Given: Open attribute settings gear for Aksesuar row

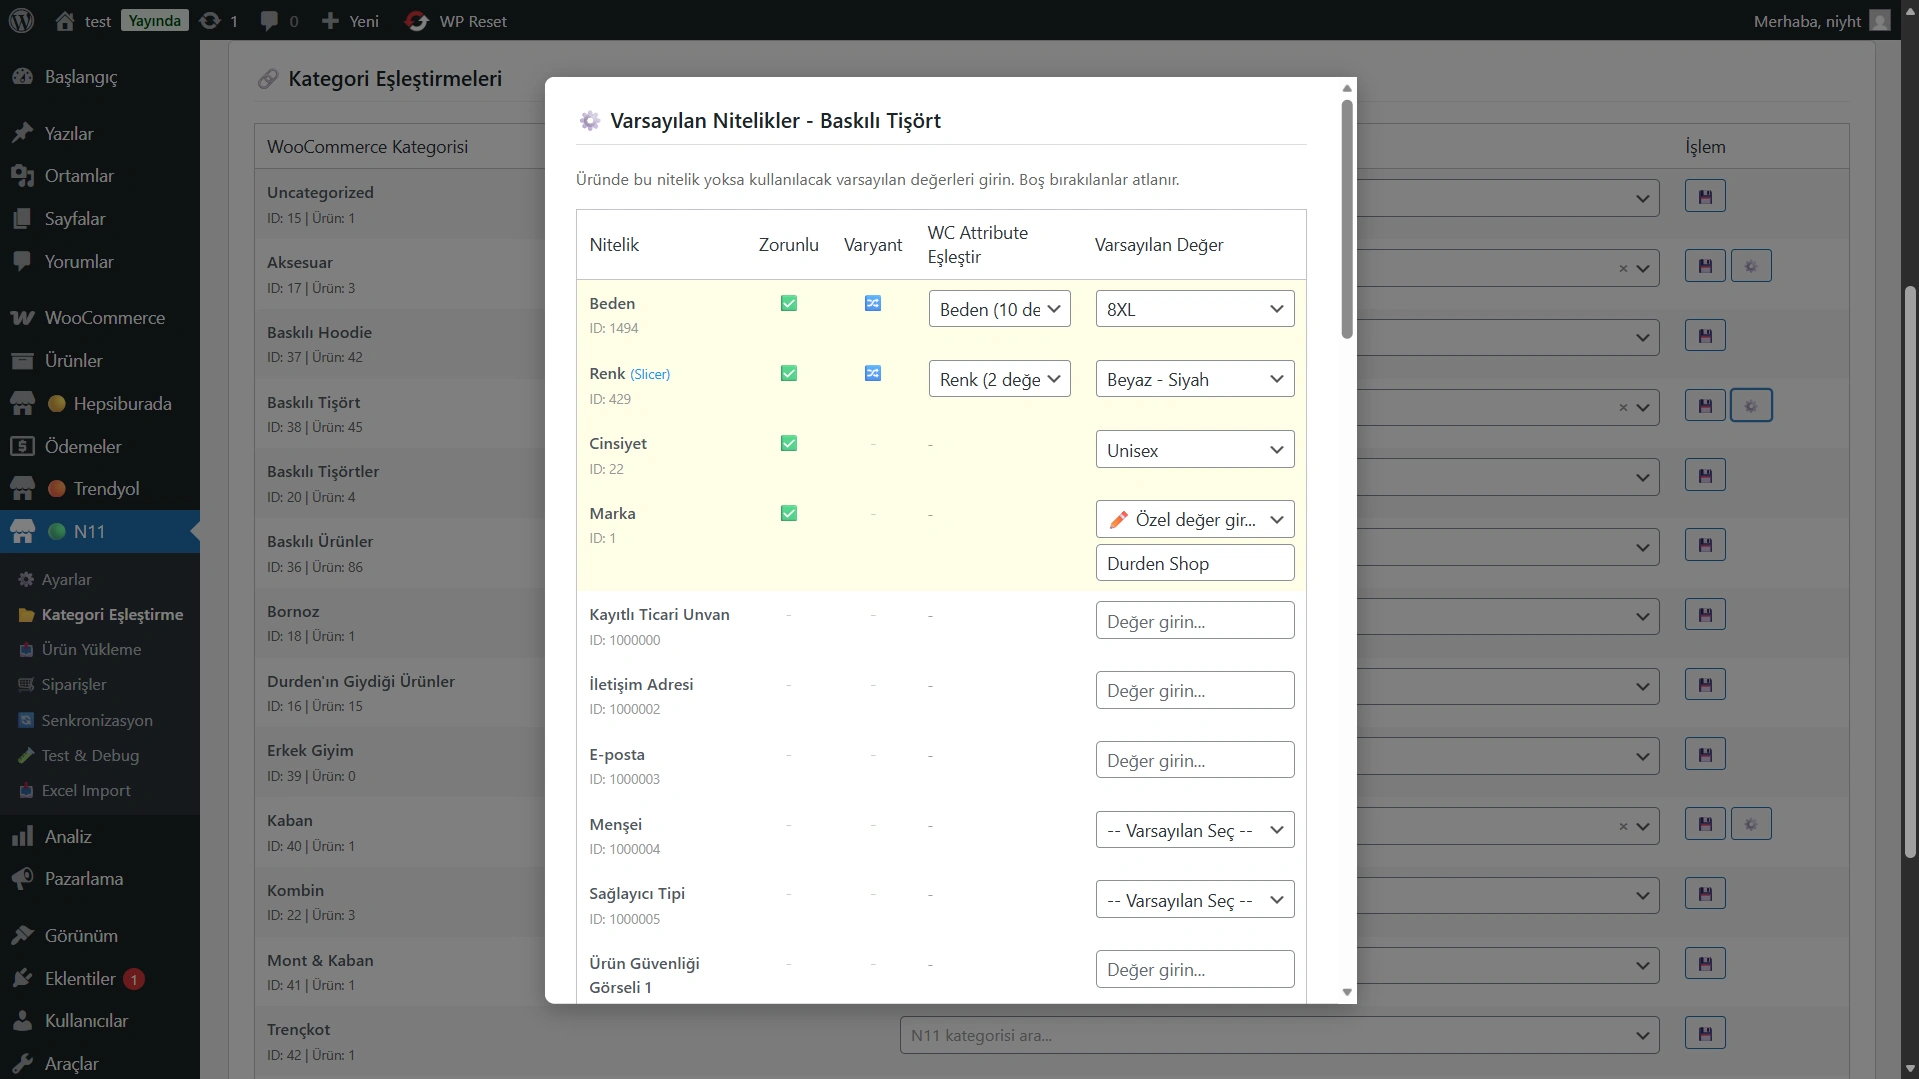Looking at the screenshot, I should pyautogui.click(x=1751, y=267).
